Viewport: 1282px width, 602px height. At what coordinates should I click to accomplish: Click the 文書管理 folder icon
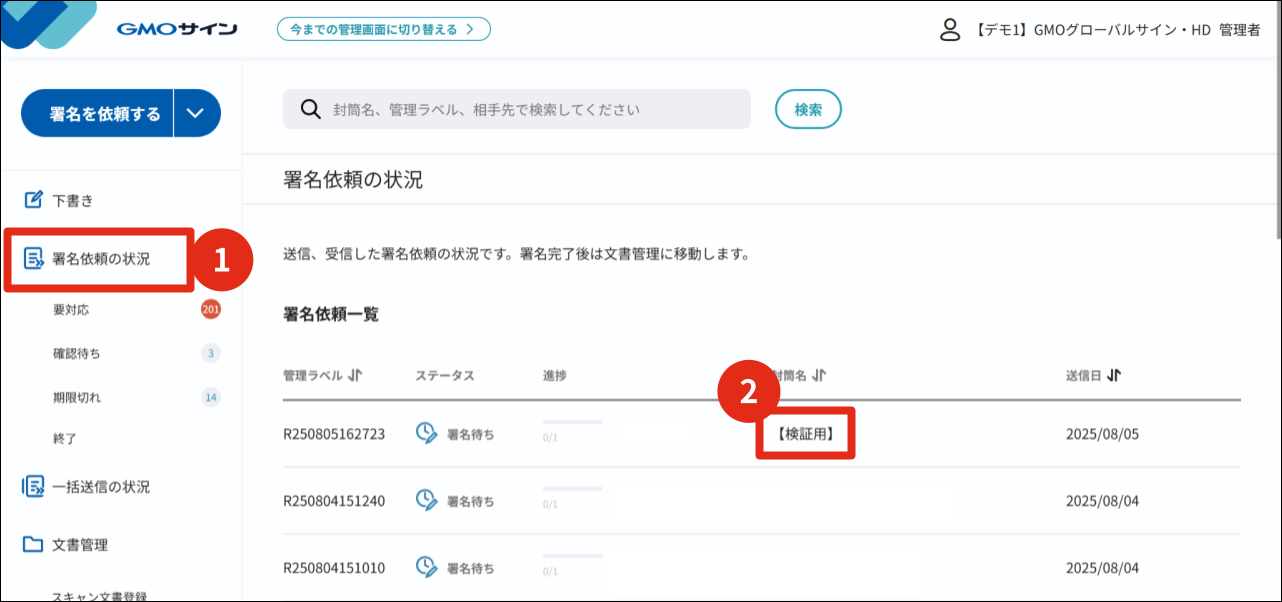(x=34, y=545)
